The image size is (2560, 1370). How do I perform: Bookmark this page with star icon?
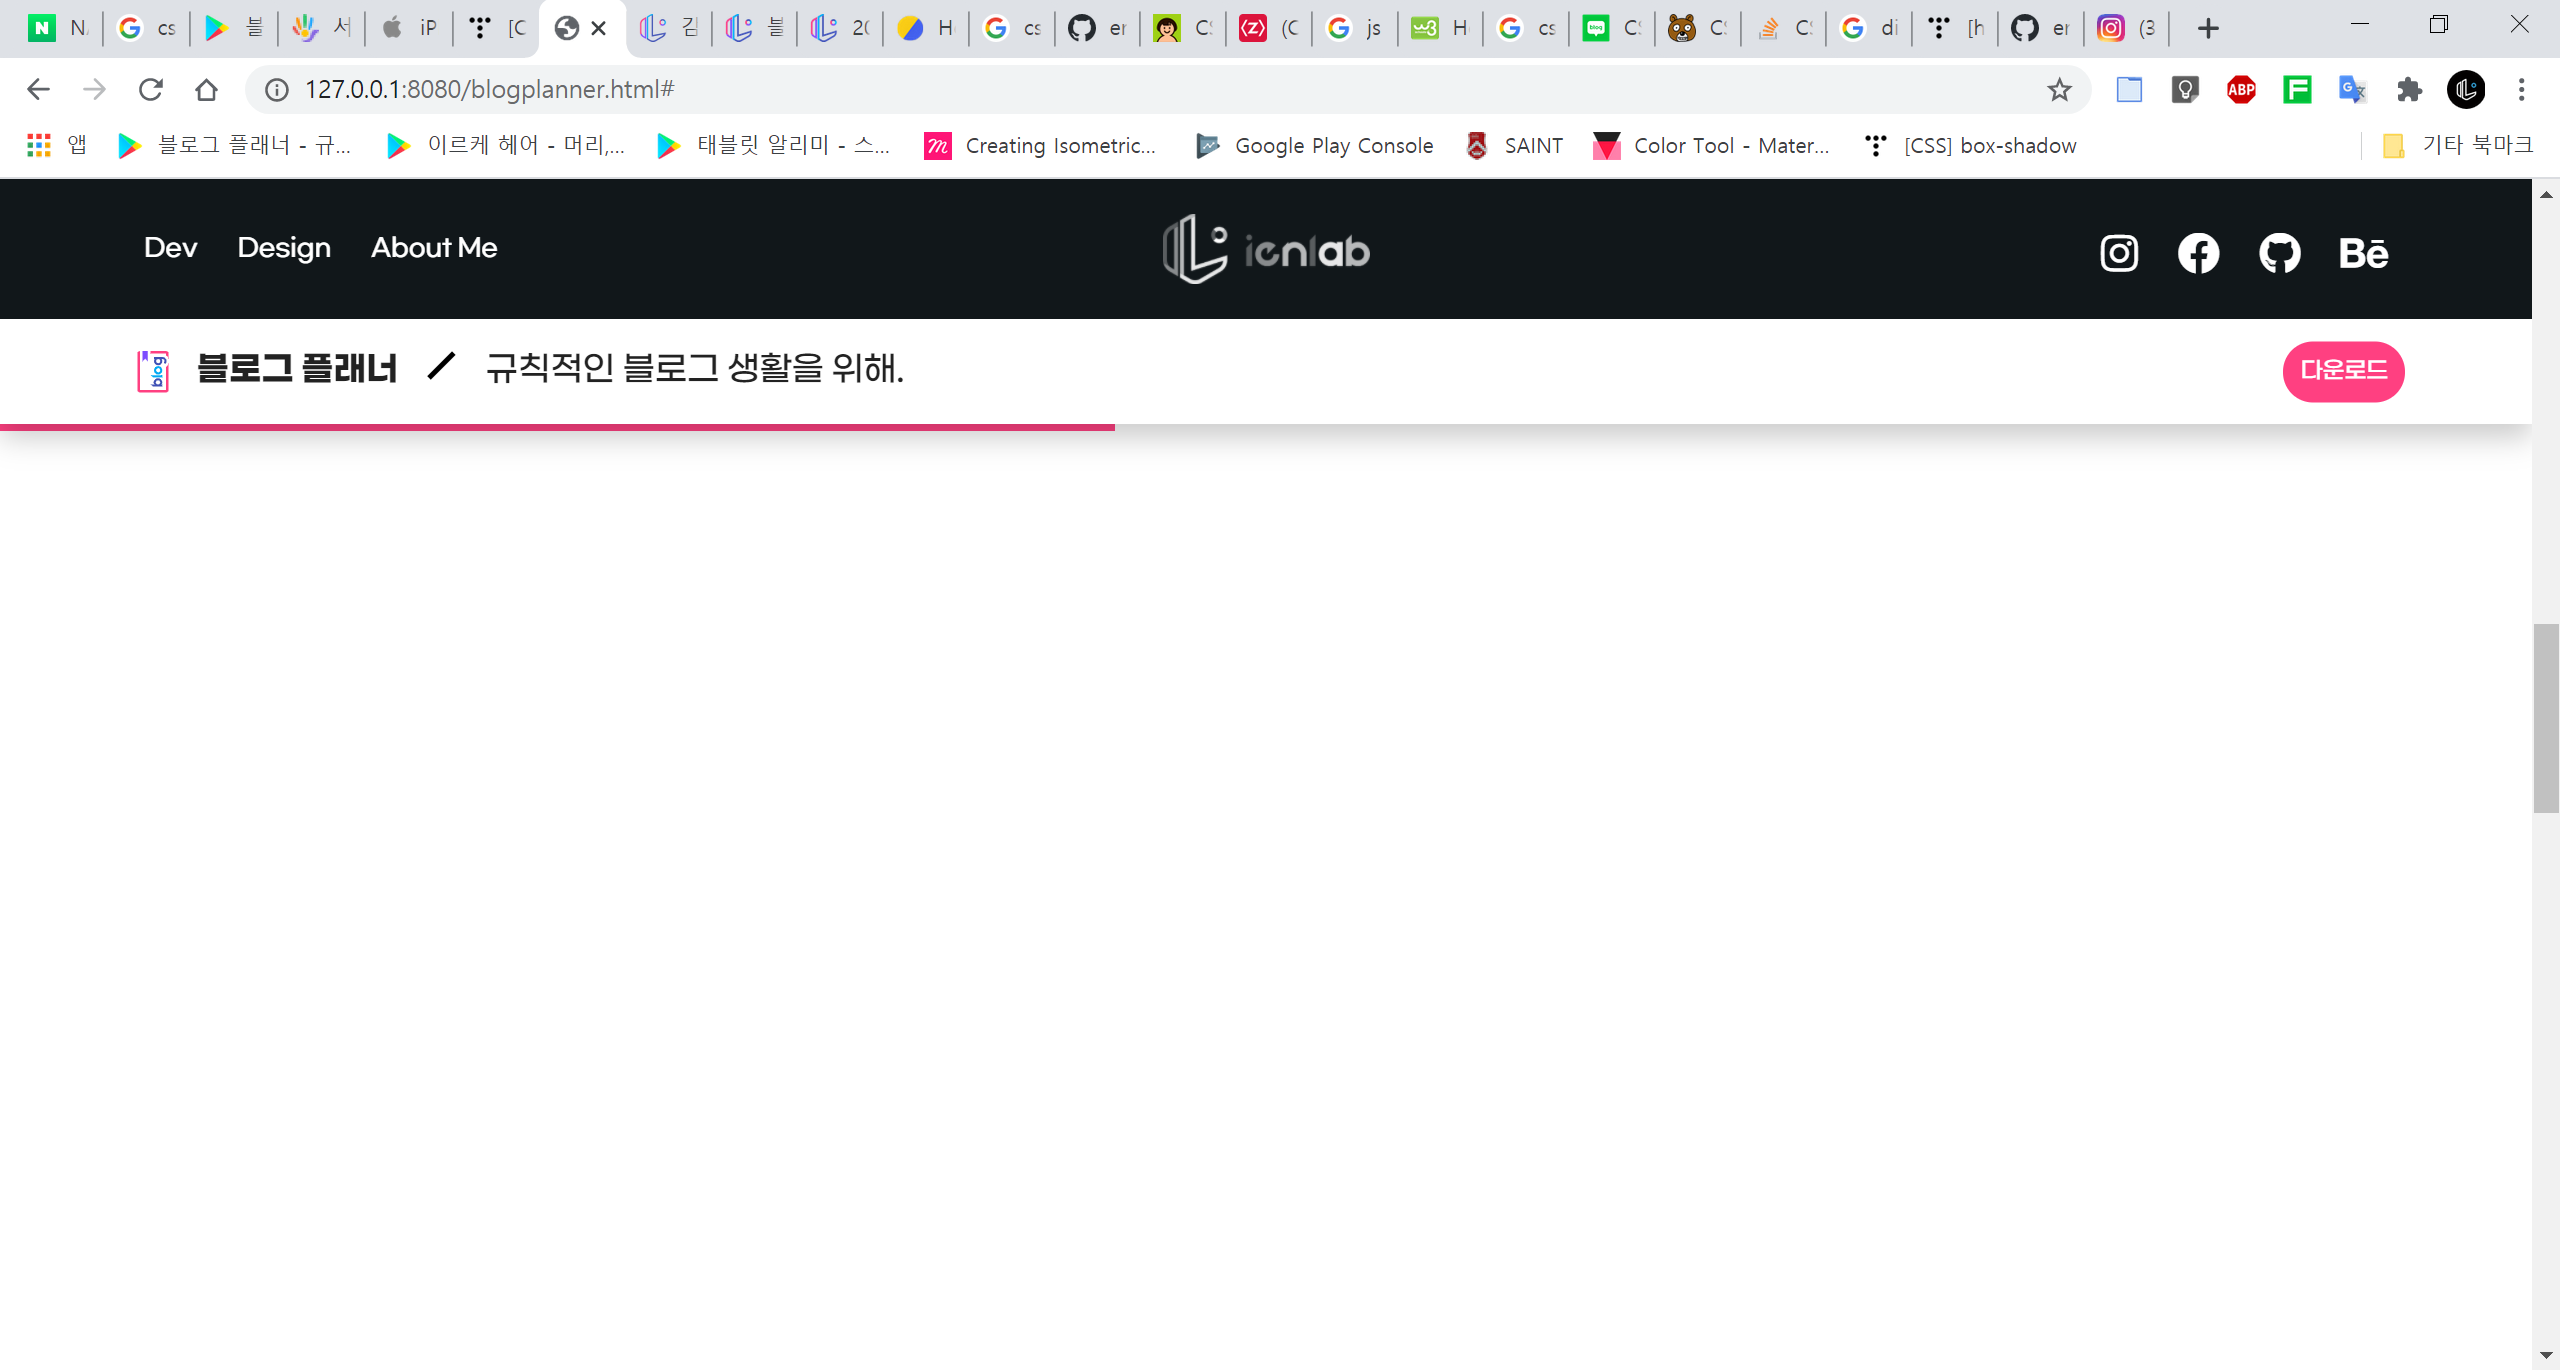2058,90
